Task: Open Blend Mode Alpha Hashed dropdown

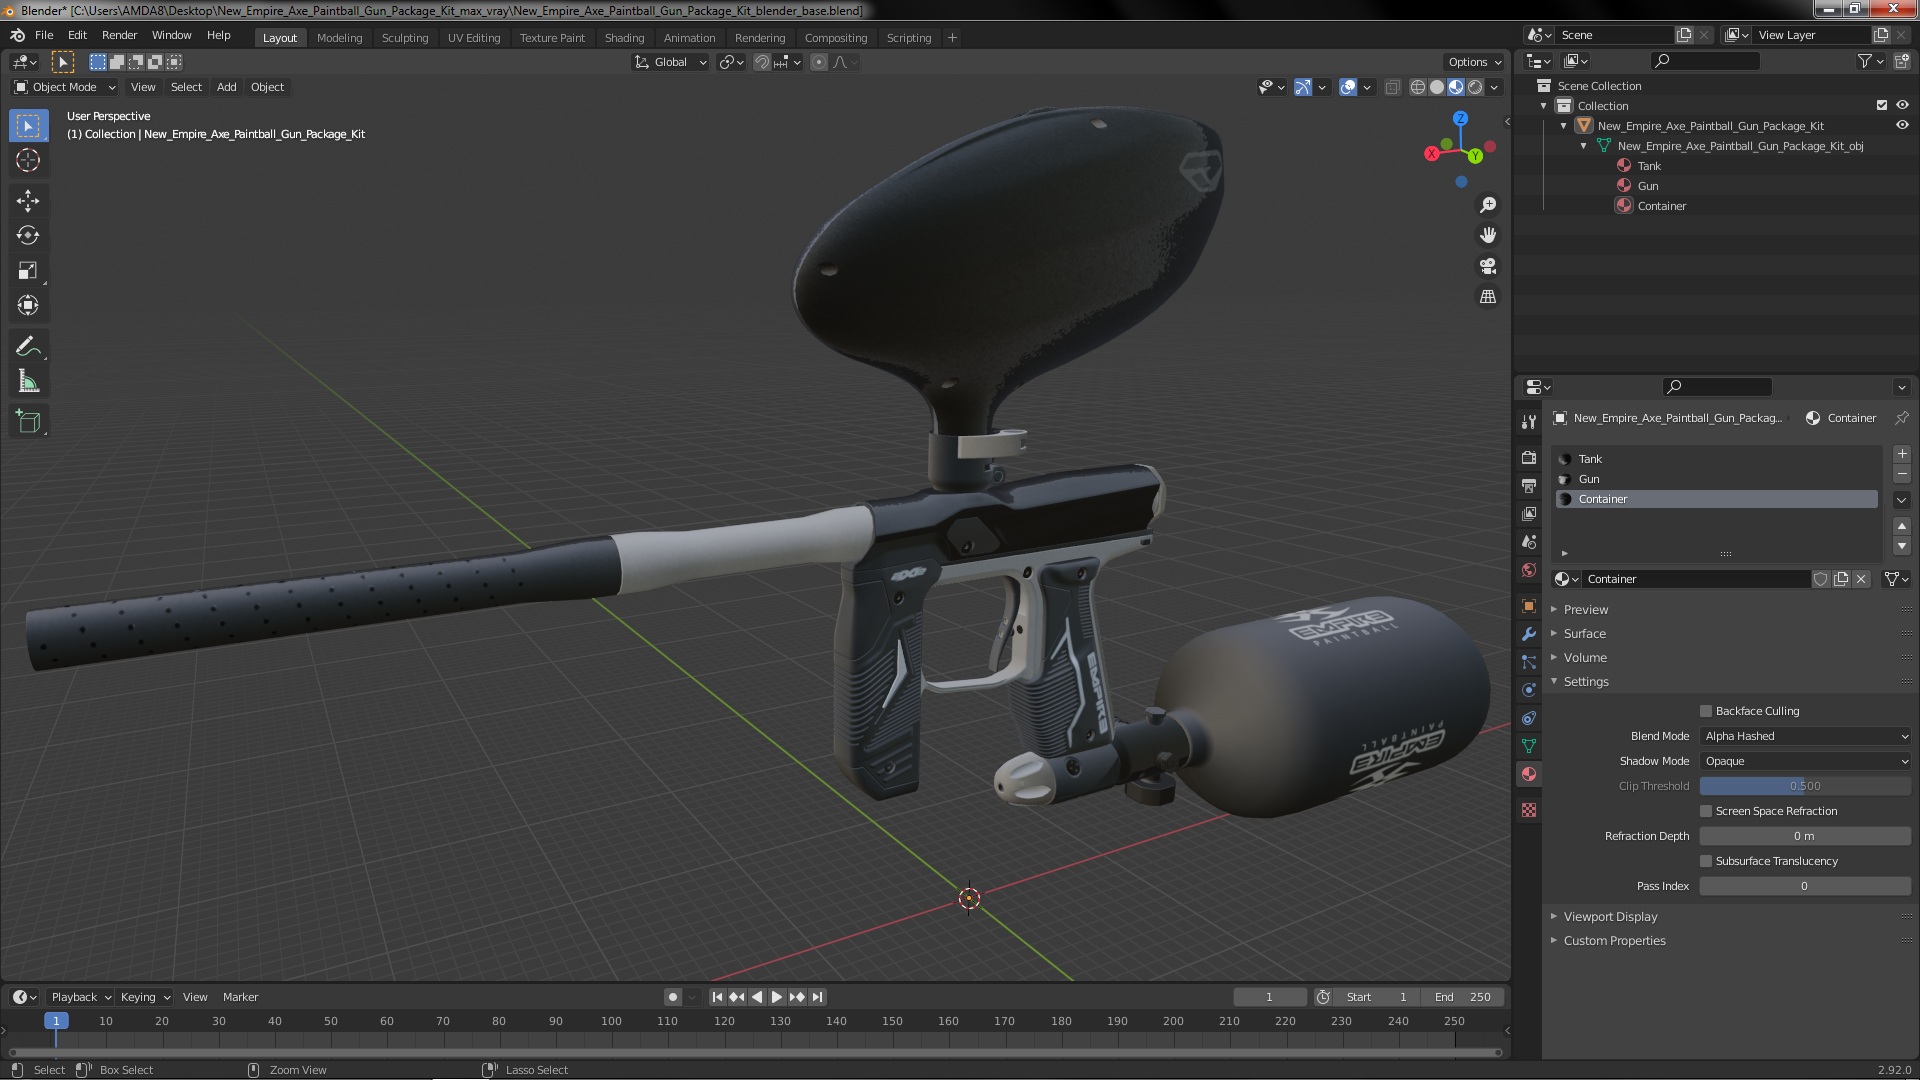Action: coord(1805,736)
